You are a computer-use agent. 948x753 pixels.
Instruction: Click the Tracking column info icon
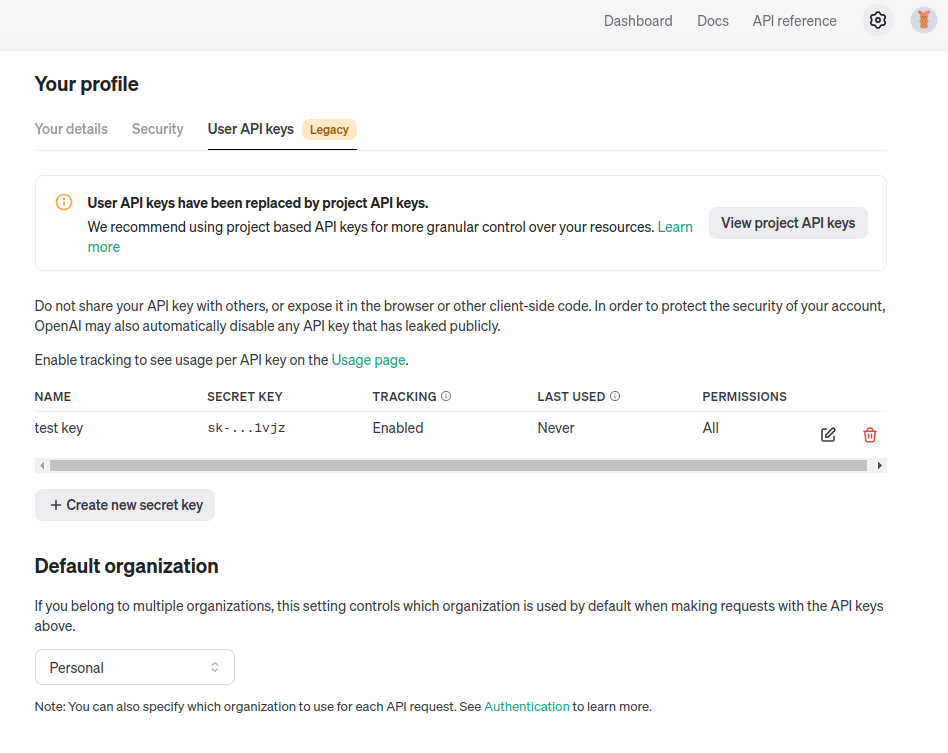coord(446,396)
